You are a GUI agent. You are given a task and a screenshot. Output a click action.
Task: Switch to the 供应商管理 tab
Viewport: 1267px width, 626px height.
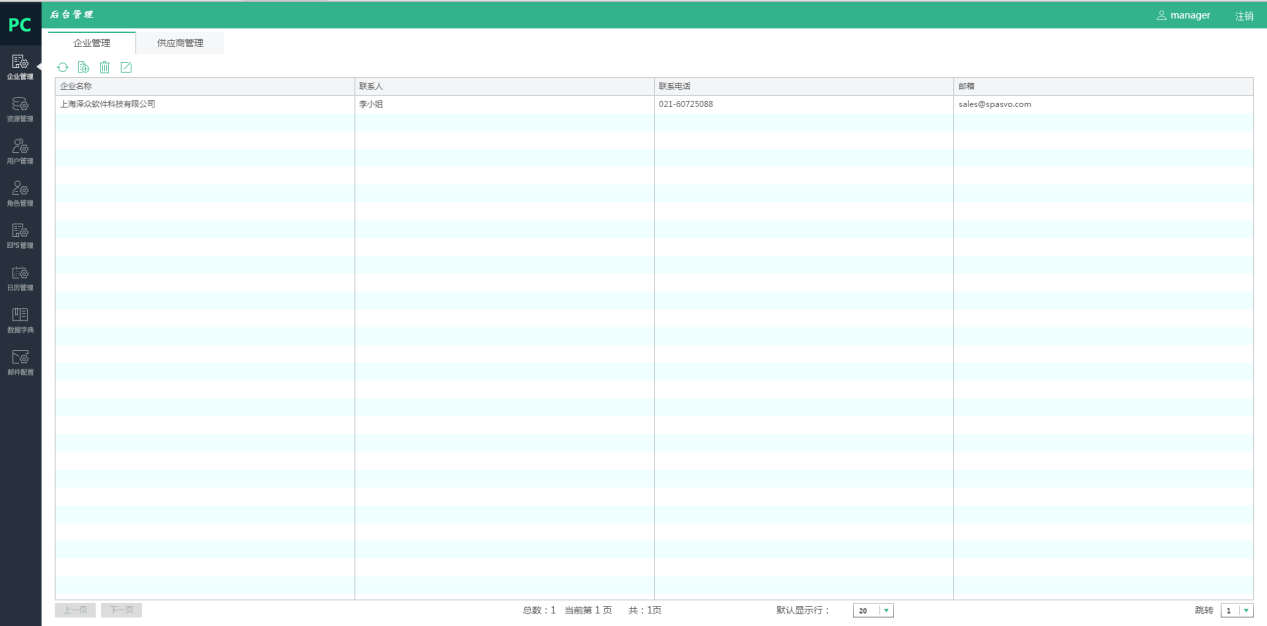(180, 43)
